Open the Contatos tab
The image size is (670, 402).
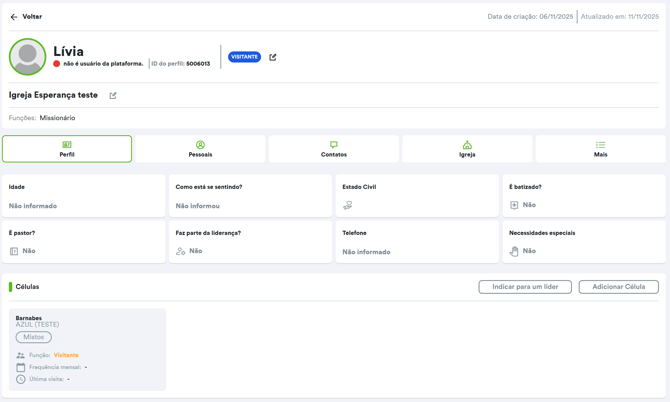pyautogui.click(x=334, y=149)
